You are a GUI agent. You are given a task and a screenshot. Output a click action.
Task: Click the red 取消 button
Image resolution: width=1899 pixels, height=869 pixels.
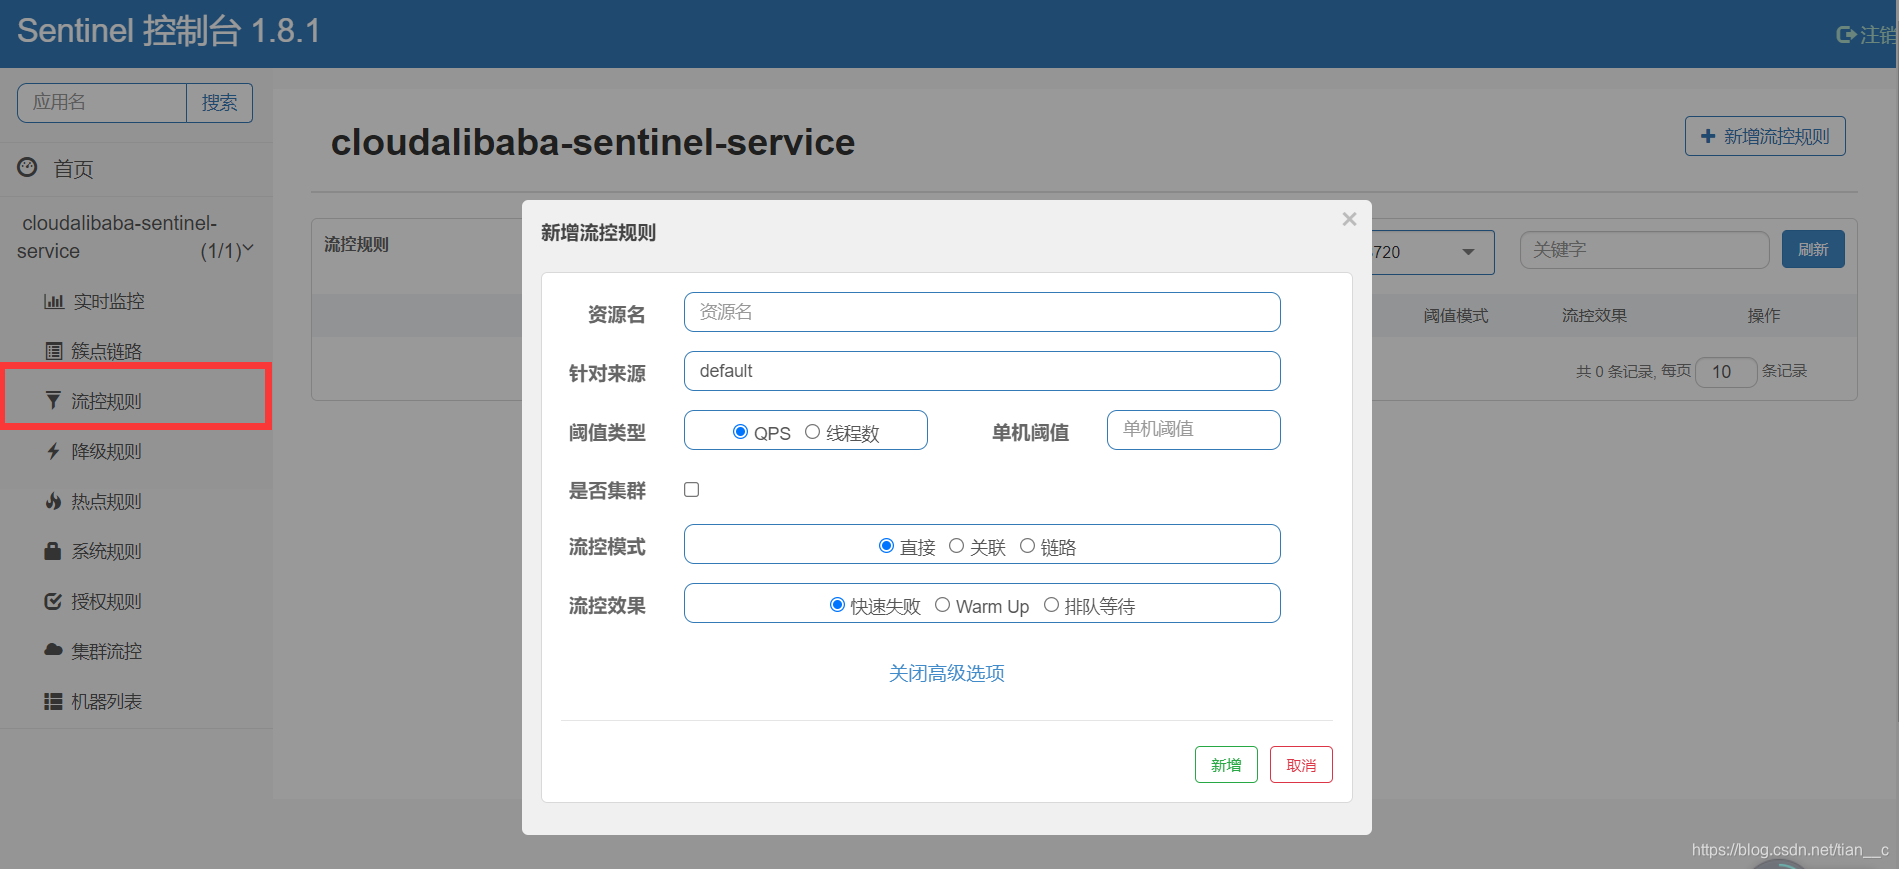1301,765
